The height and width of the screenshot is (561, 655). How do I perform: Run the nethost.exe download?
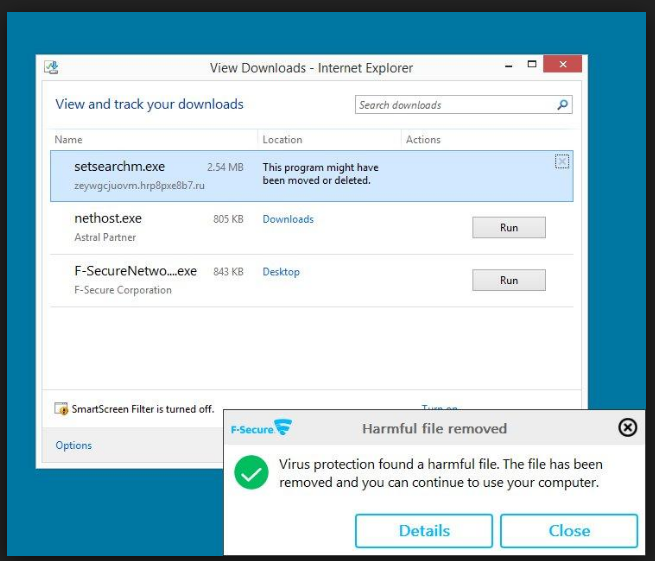[x=508, y=228]
